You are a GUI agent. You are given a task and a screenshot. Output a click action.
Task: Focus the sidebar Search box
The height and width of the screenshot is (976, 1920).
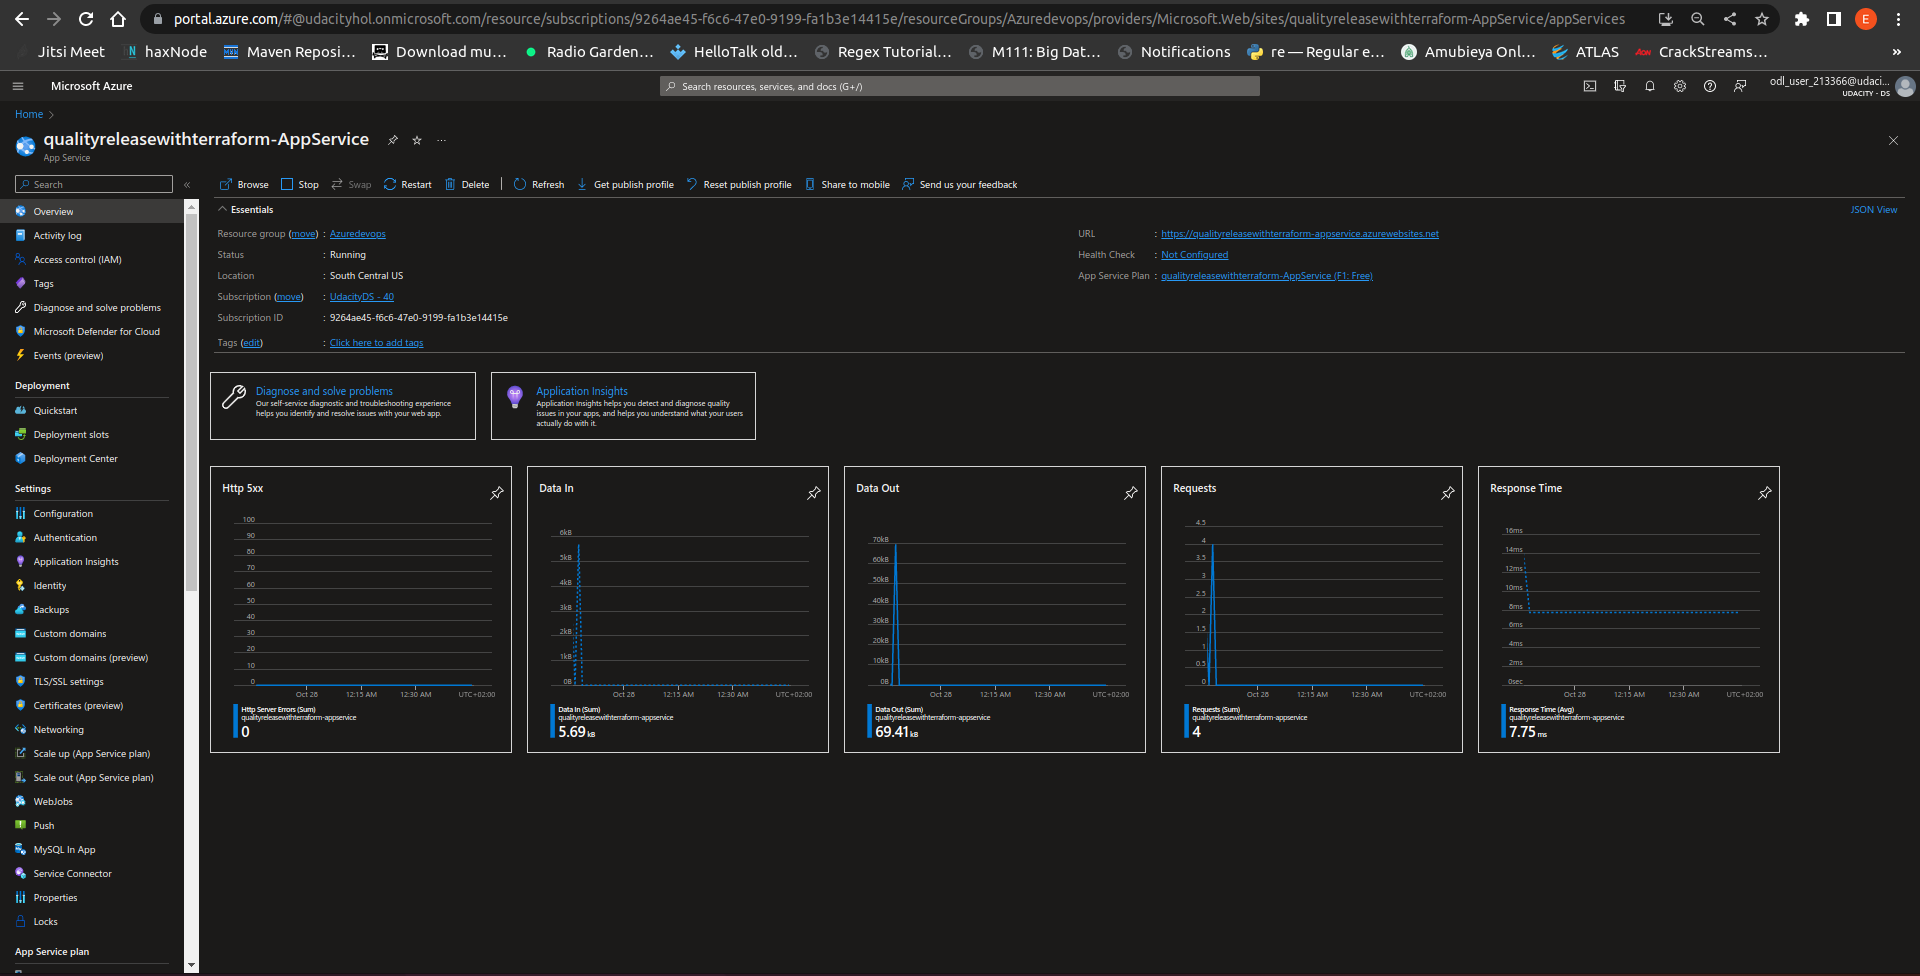[x=94, y=184]
